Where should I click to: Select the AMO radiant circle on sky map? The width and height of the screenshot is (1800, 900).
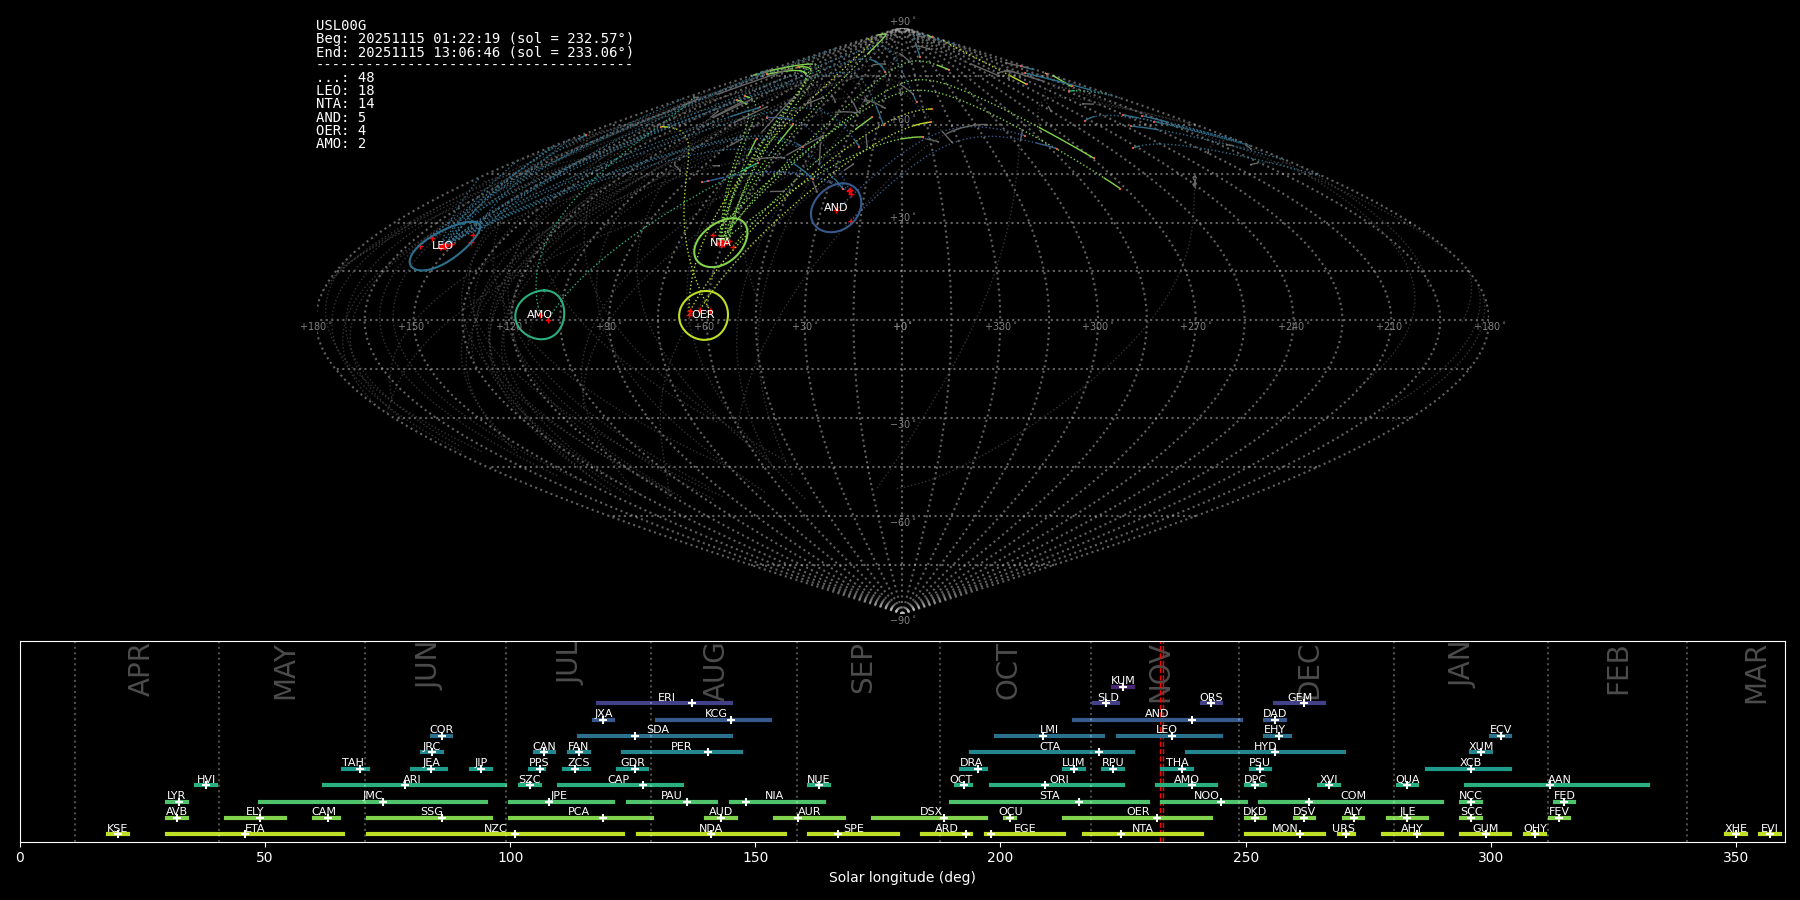click(539, 315)
